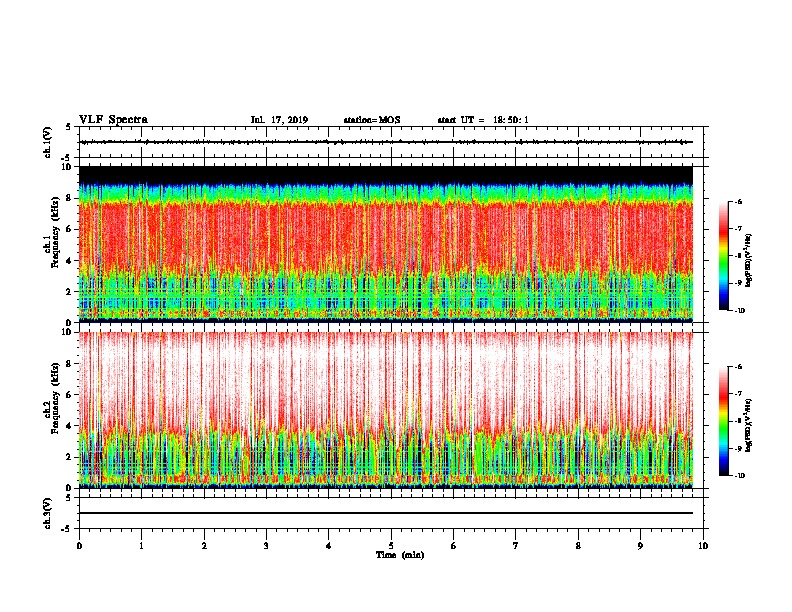The width and height of the screenshot is (792, 612).
Task: Click the "-10" label on ch.2 colorbar
Action: [739, 476]
